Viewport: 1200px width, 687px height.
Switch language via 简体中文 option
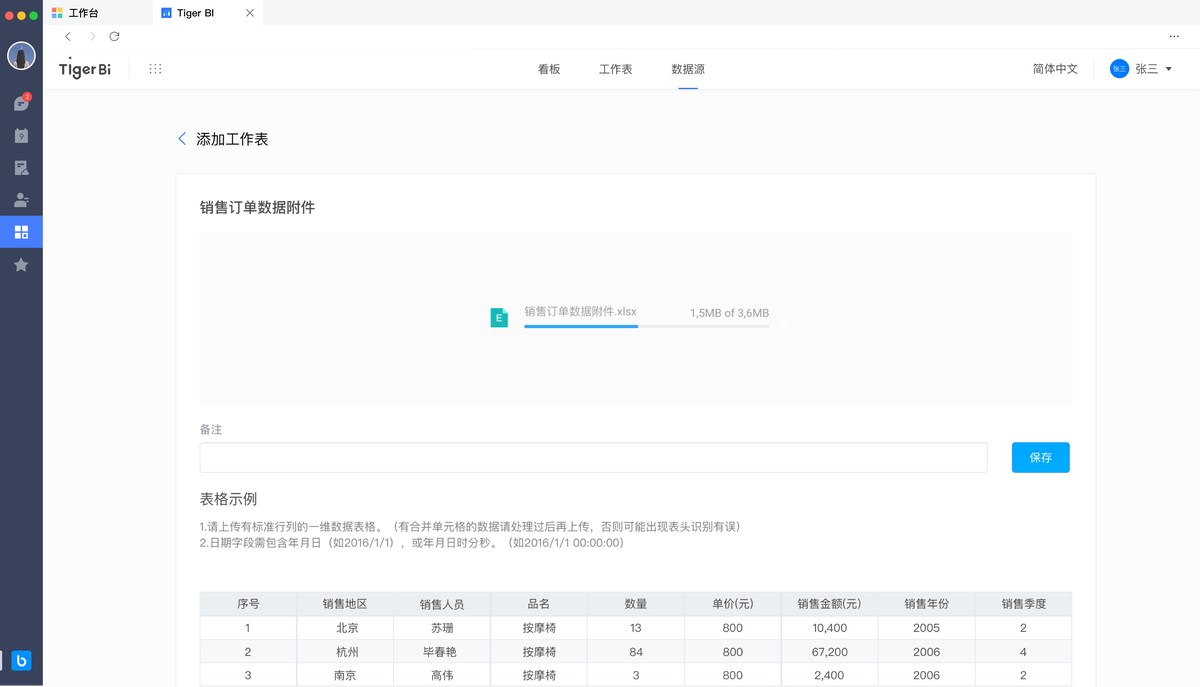[1054, 68]
